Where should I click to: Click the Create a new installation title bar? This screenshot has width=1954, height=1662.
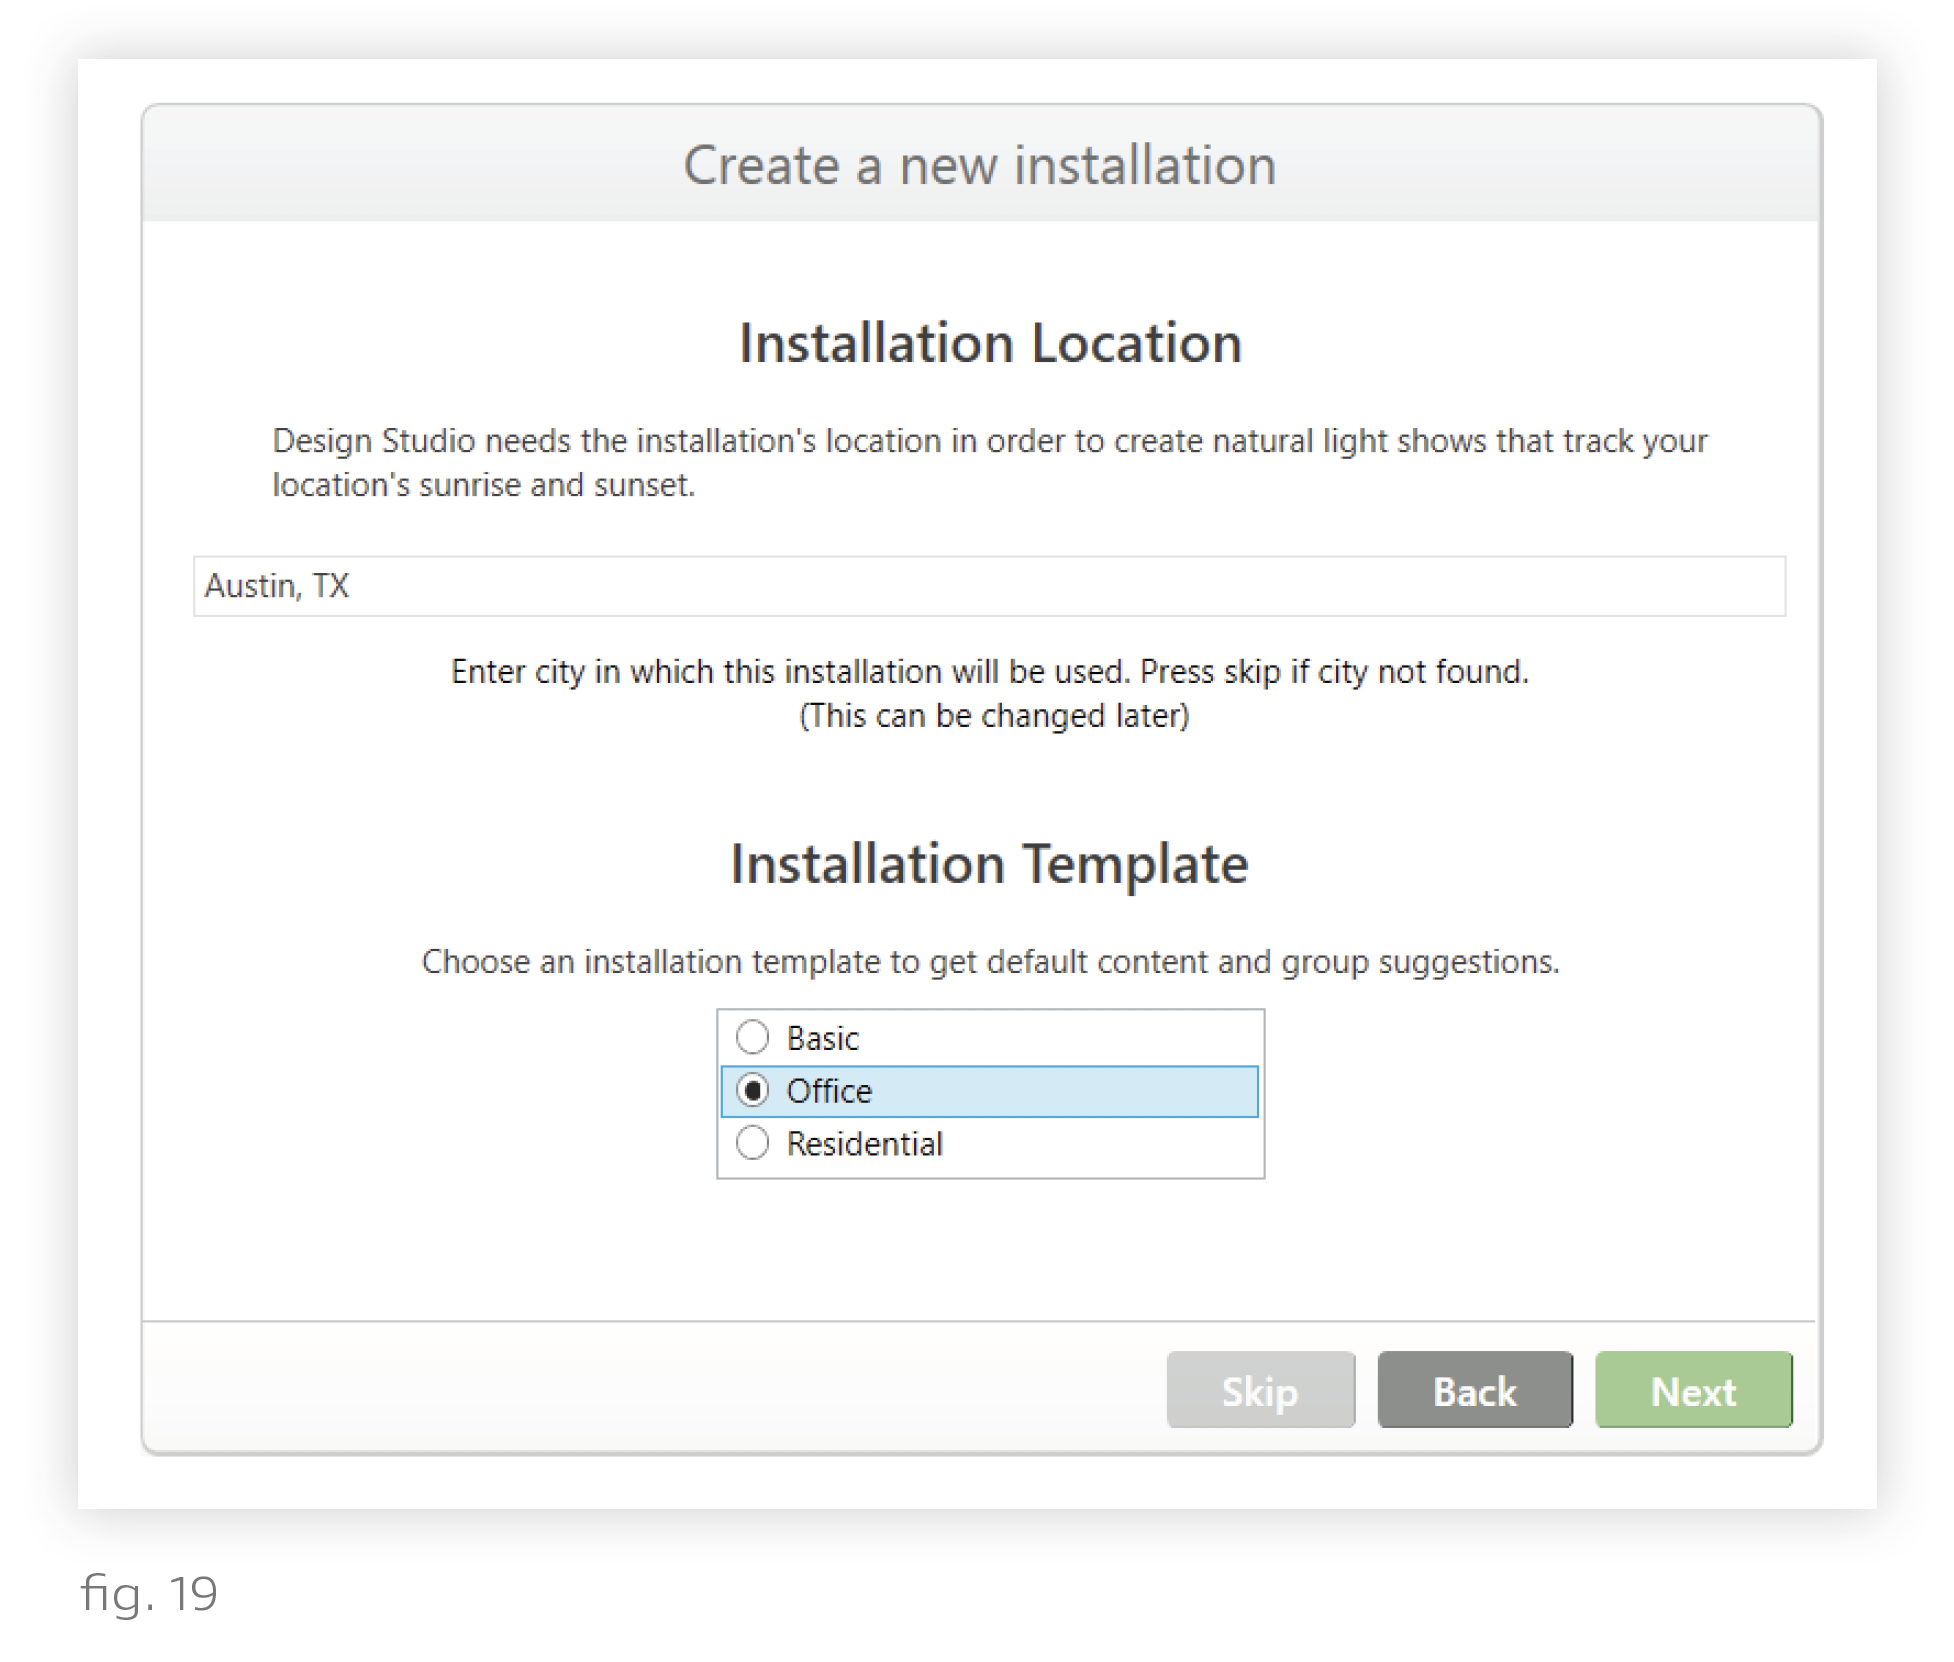pos(980,165)
